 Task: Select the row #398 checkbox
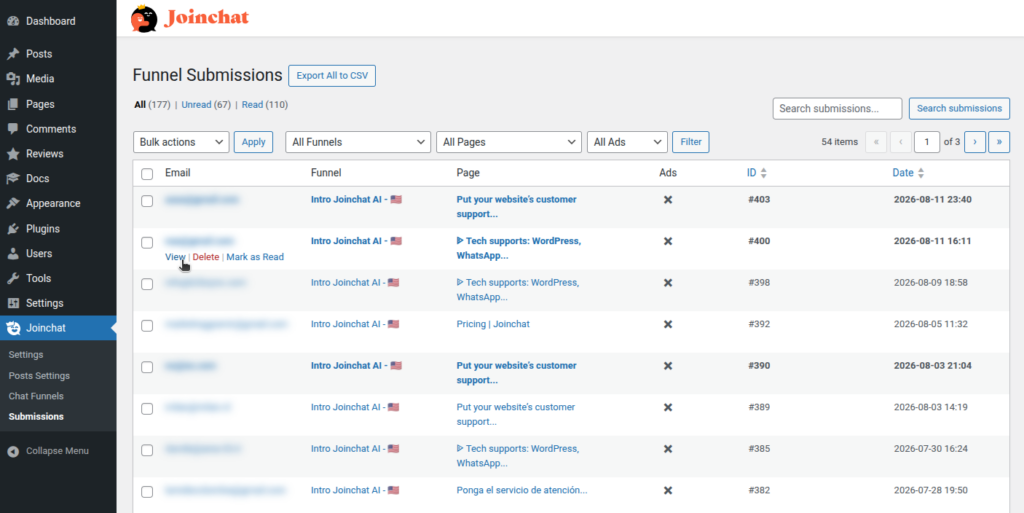coord(147,284)
